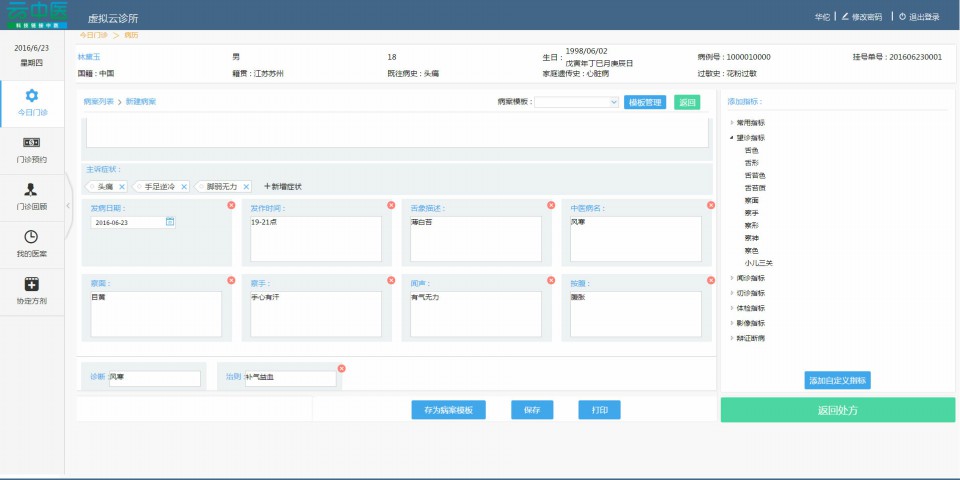960x480 pixels.
Task: Click the 门诊回顾 person icon
Action: pos(32,190)
